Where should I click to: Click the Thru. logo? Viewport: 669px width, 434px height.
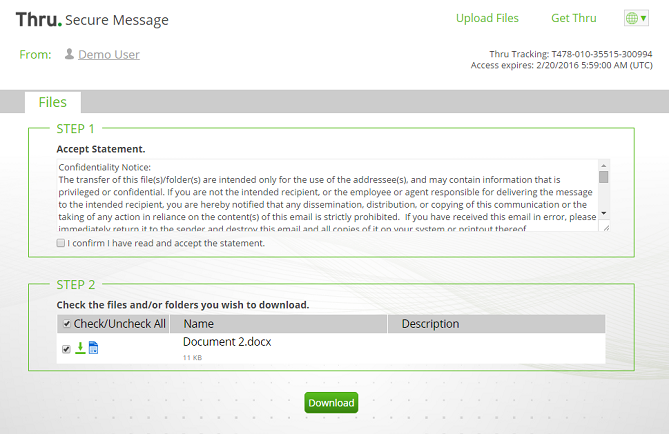[x=39, y=20]
